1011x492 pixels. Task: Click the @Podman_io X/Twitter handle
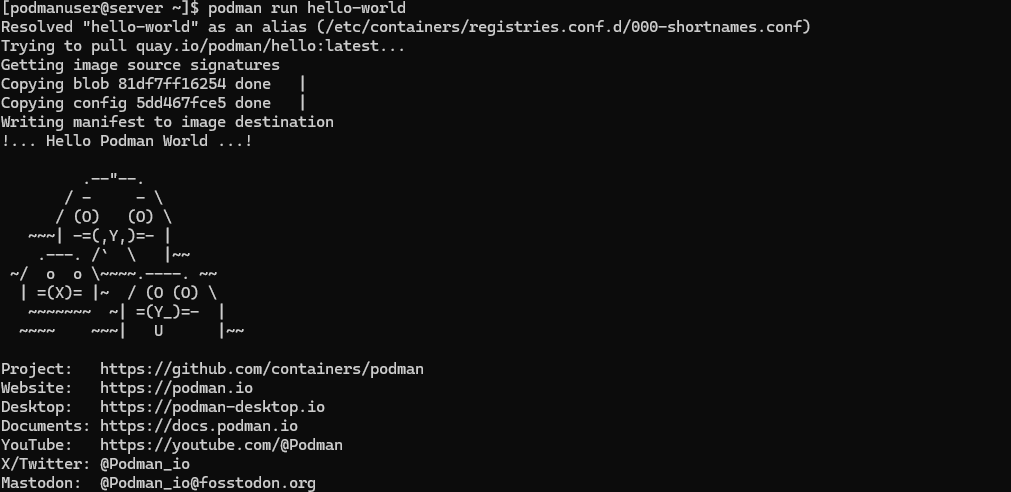145,464
